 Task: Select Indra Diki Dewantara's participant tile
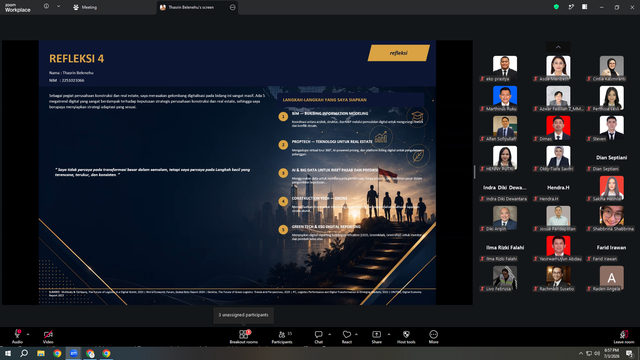click(504, 188)
